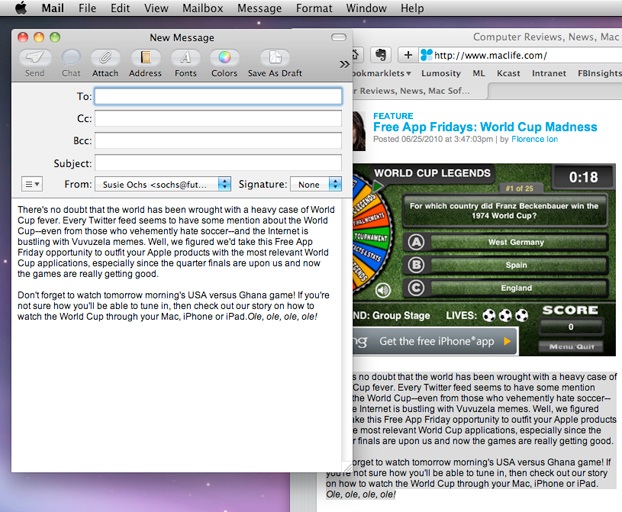Open the File menu
Screen dimensions: 622x512
point(87,8)
